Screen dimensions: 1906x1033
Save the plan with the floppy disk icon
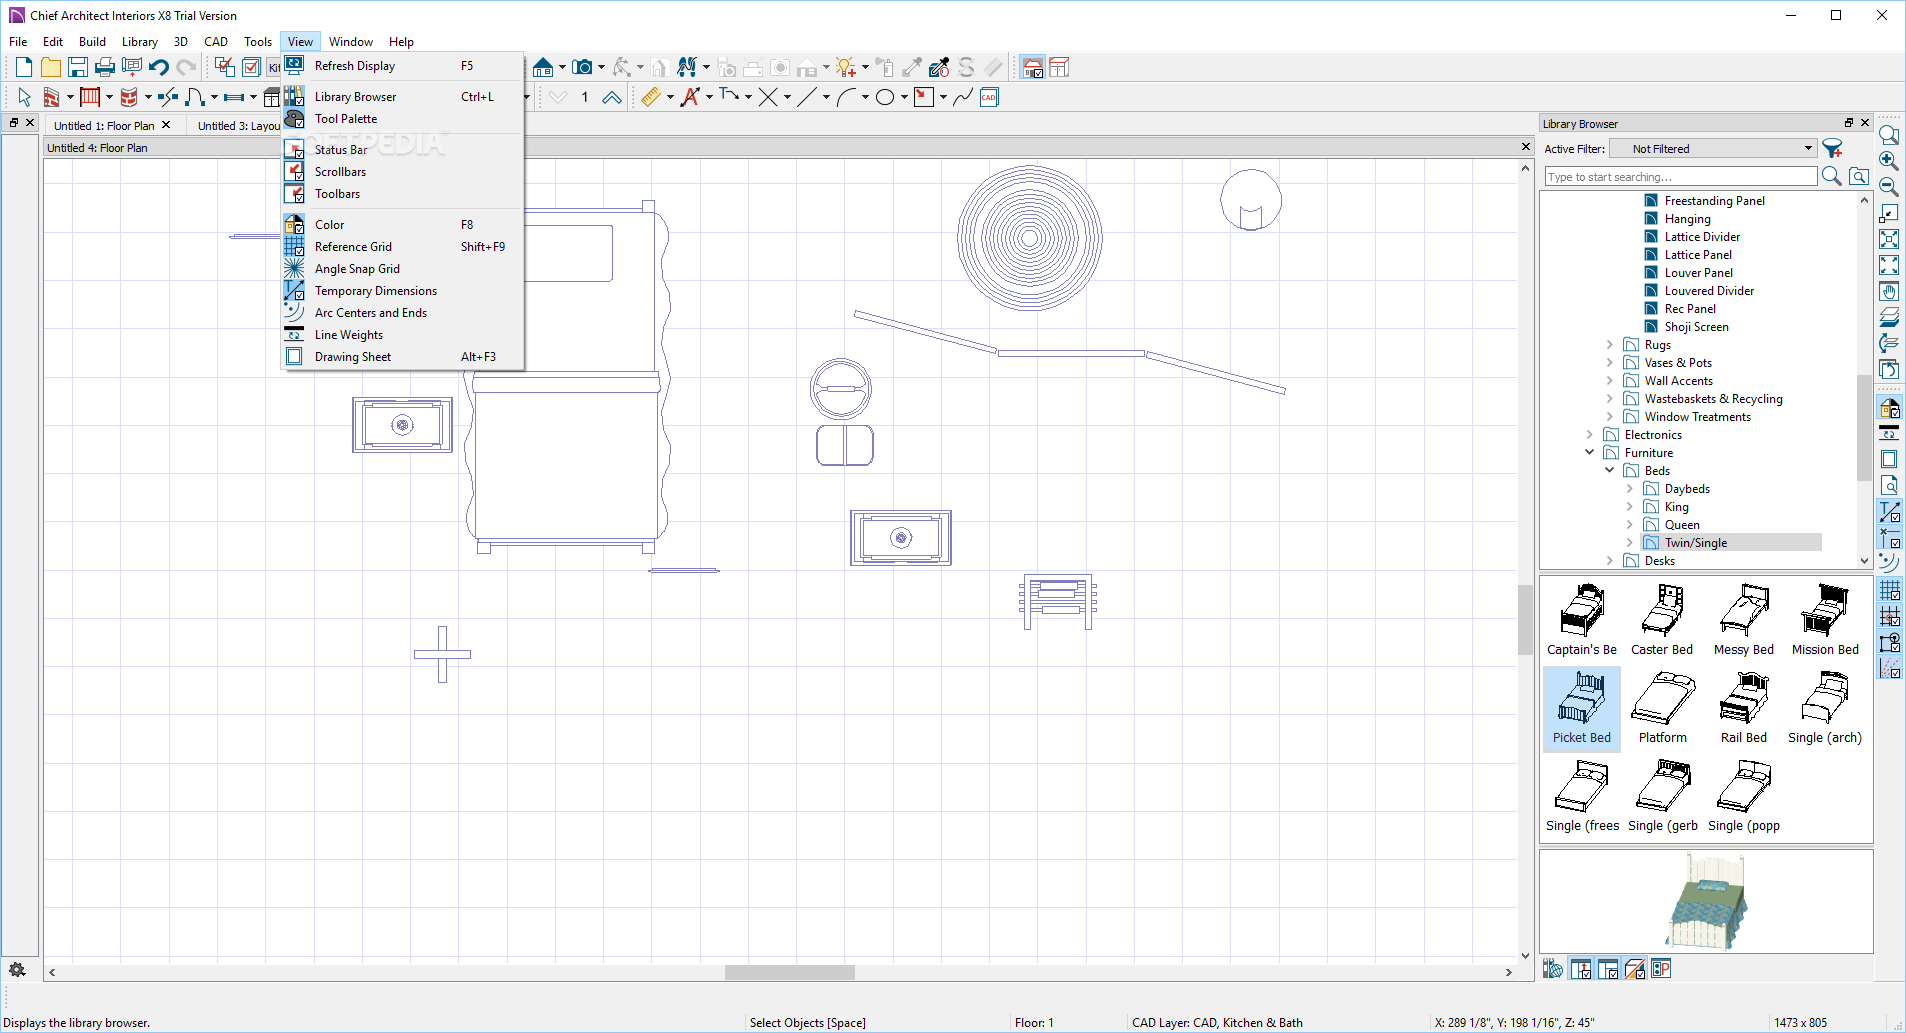tap(78, 67)
